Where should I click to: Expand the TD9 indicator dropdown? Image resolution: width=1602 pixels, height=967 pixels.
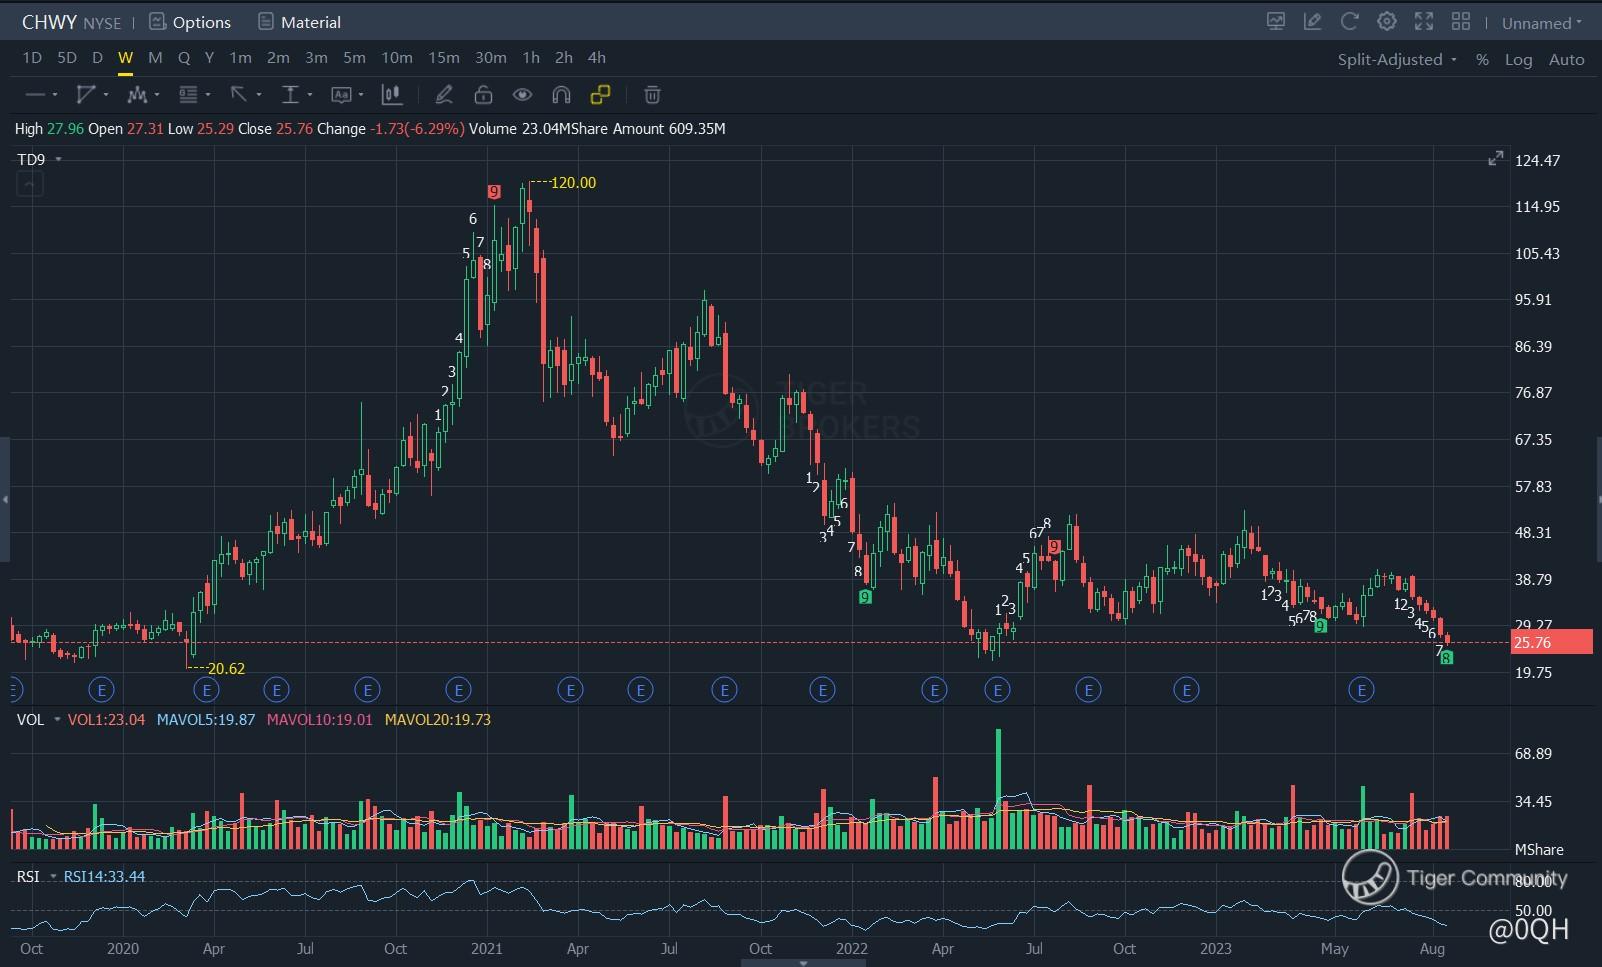[58, 160]
